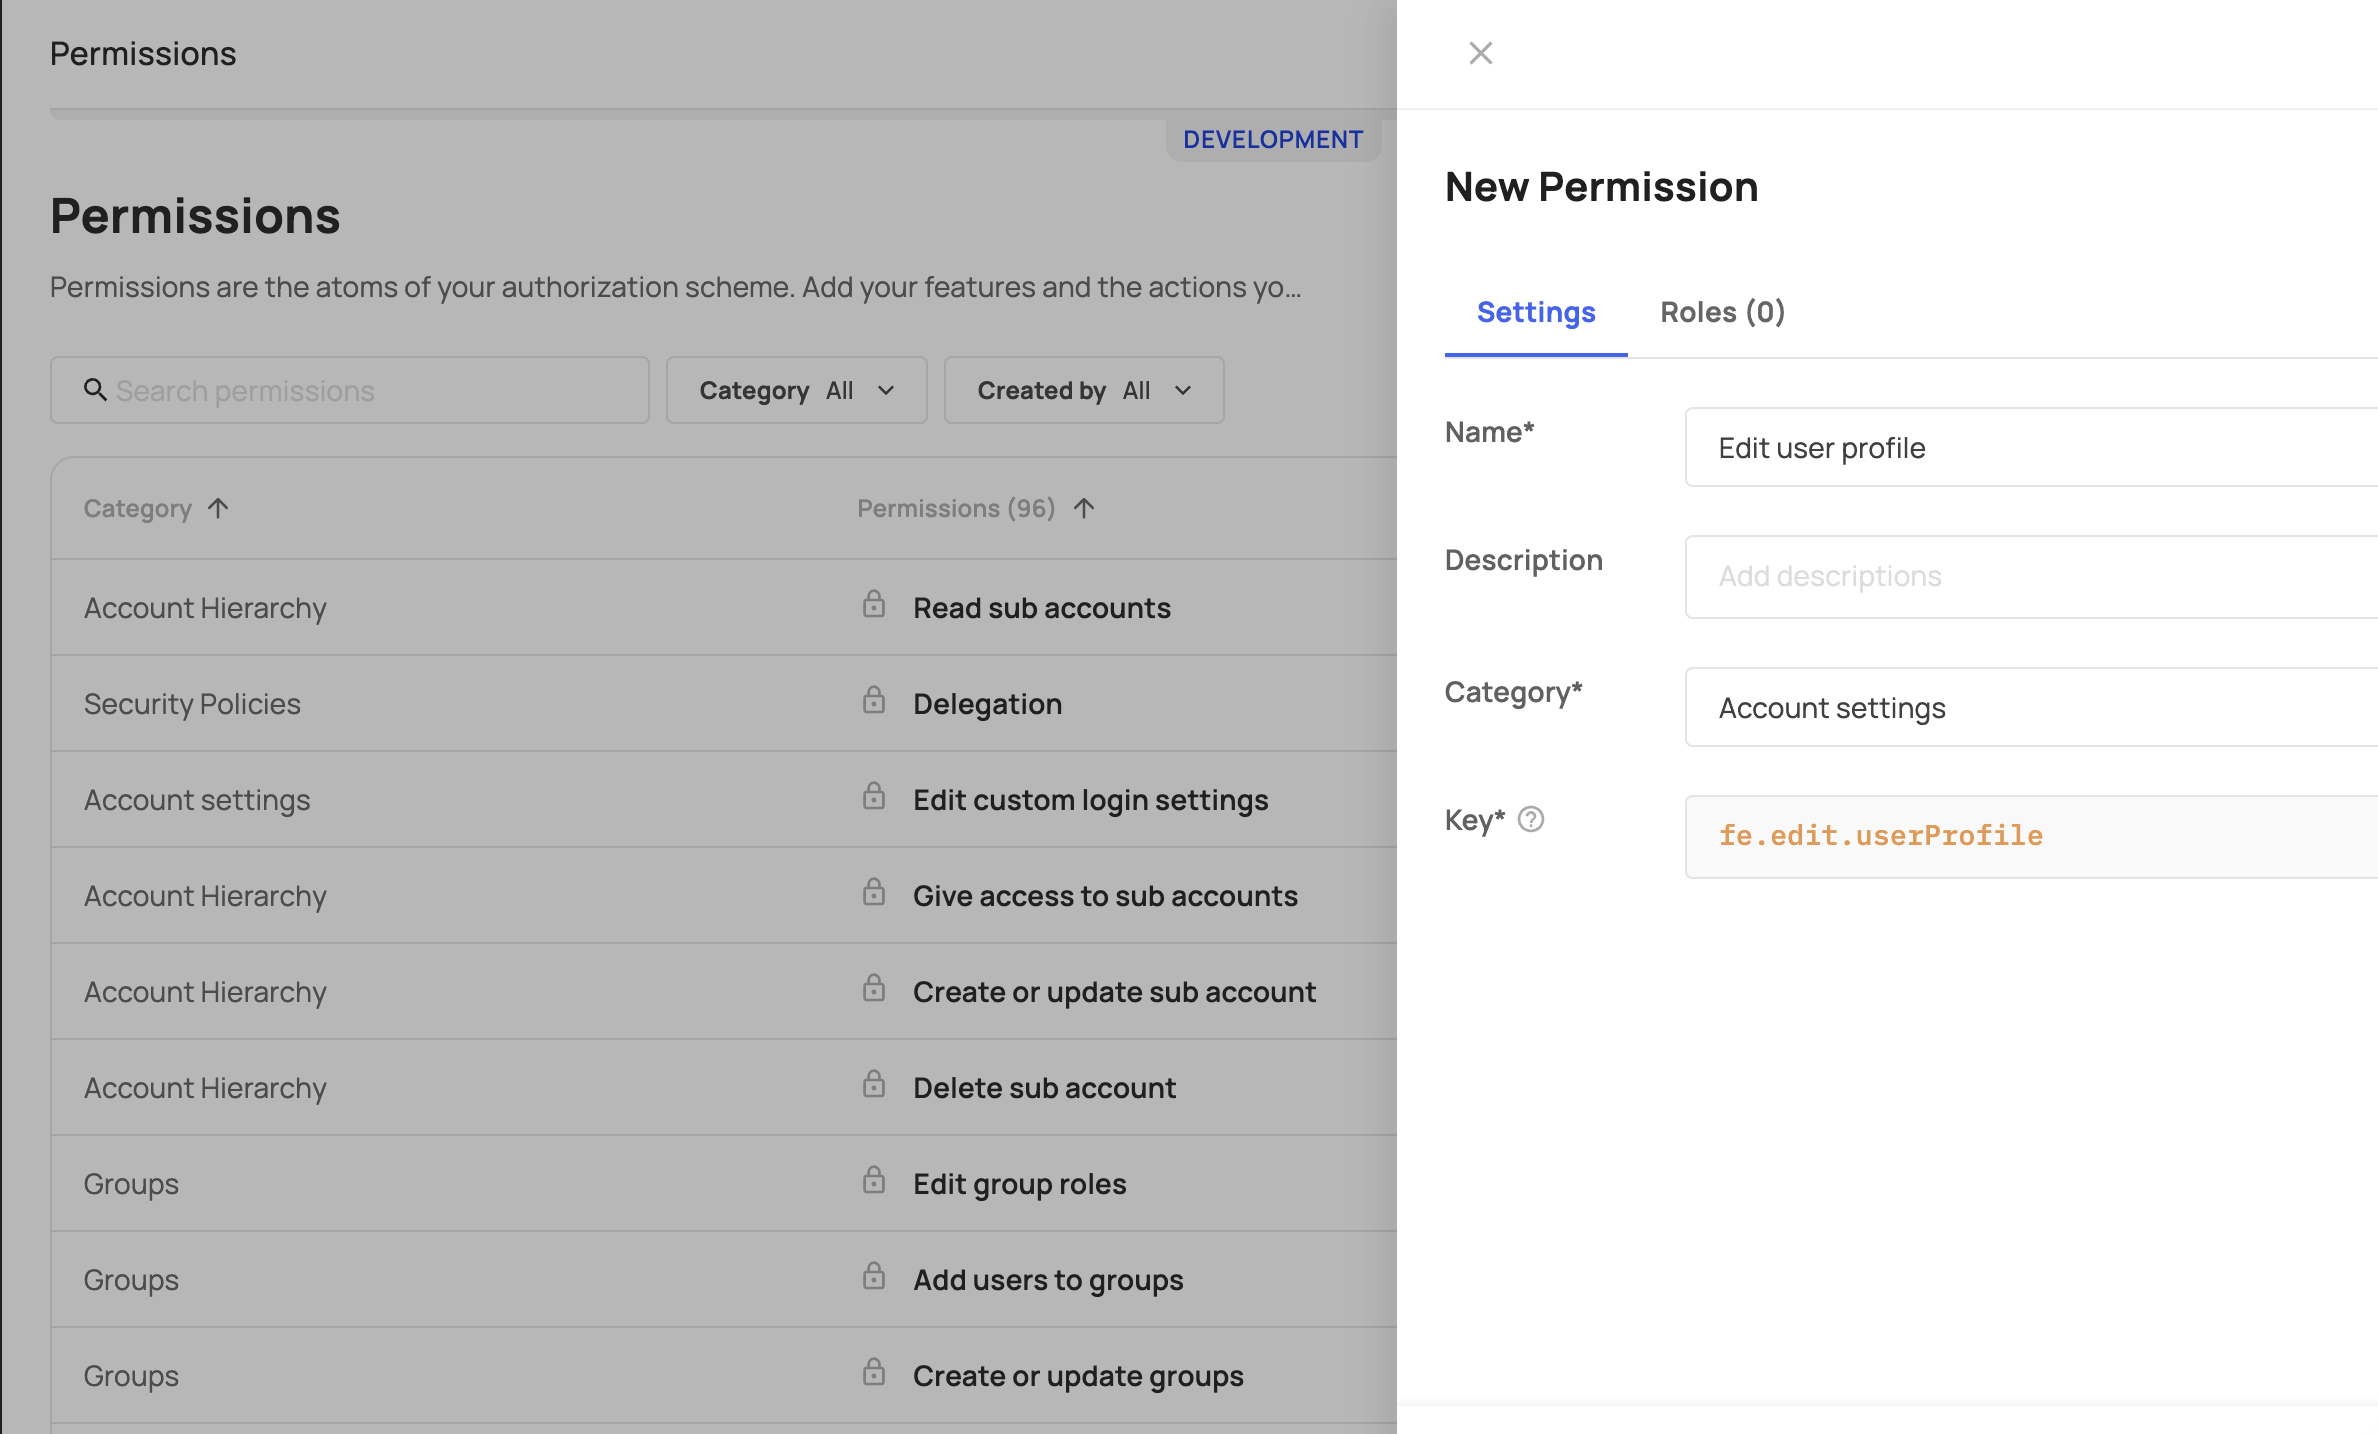Image resolution: width=2378 pixels, height=1434 pixels.
Task: Click the lock icon beside Edit group roles
Action: click(874, 1181)
